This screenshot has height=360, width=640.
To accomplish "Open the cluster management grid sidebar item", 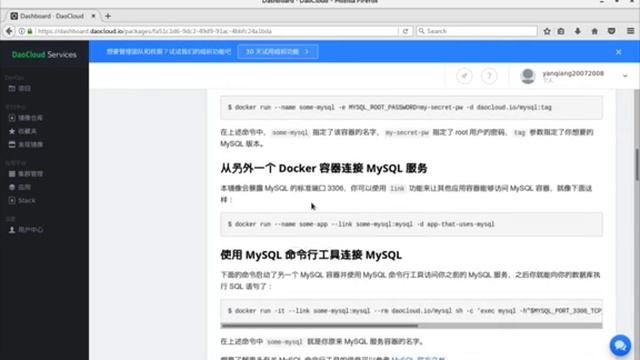I will point(25,174).
